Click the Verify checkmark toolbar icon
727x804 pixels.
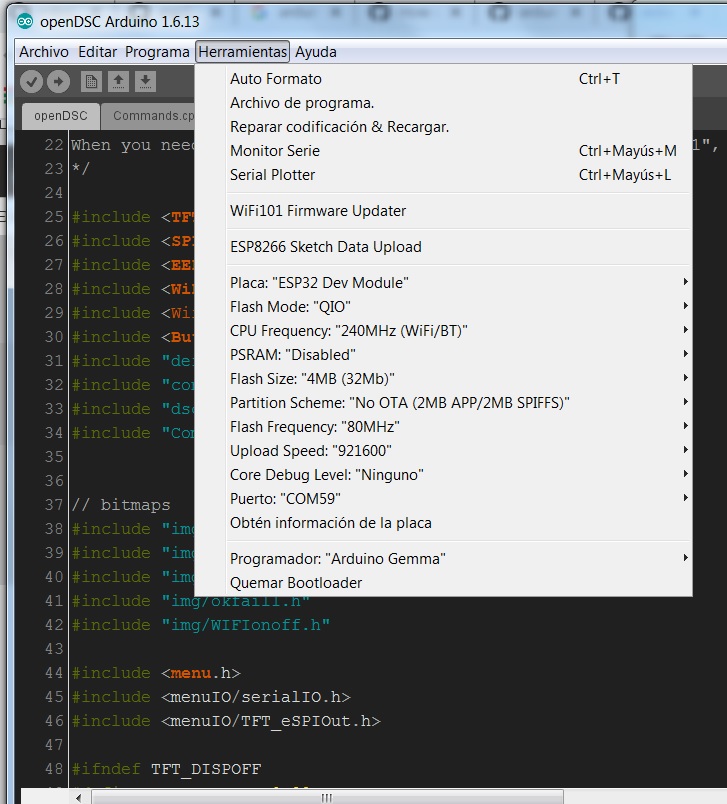pos(31,82)
